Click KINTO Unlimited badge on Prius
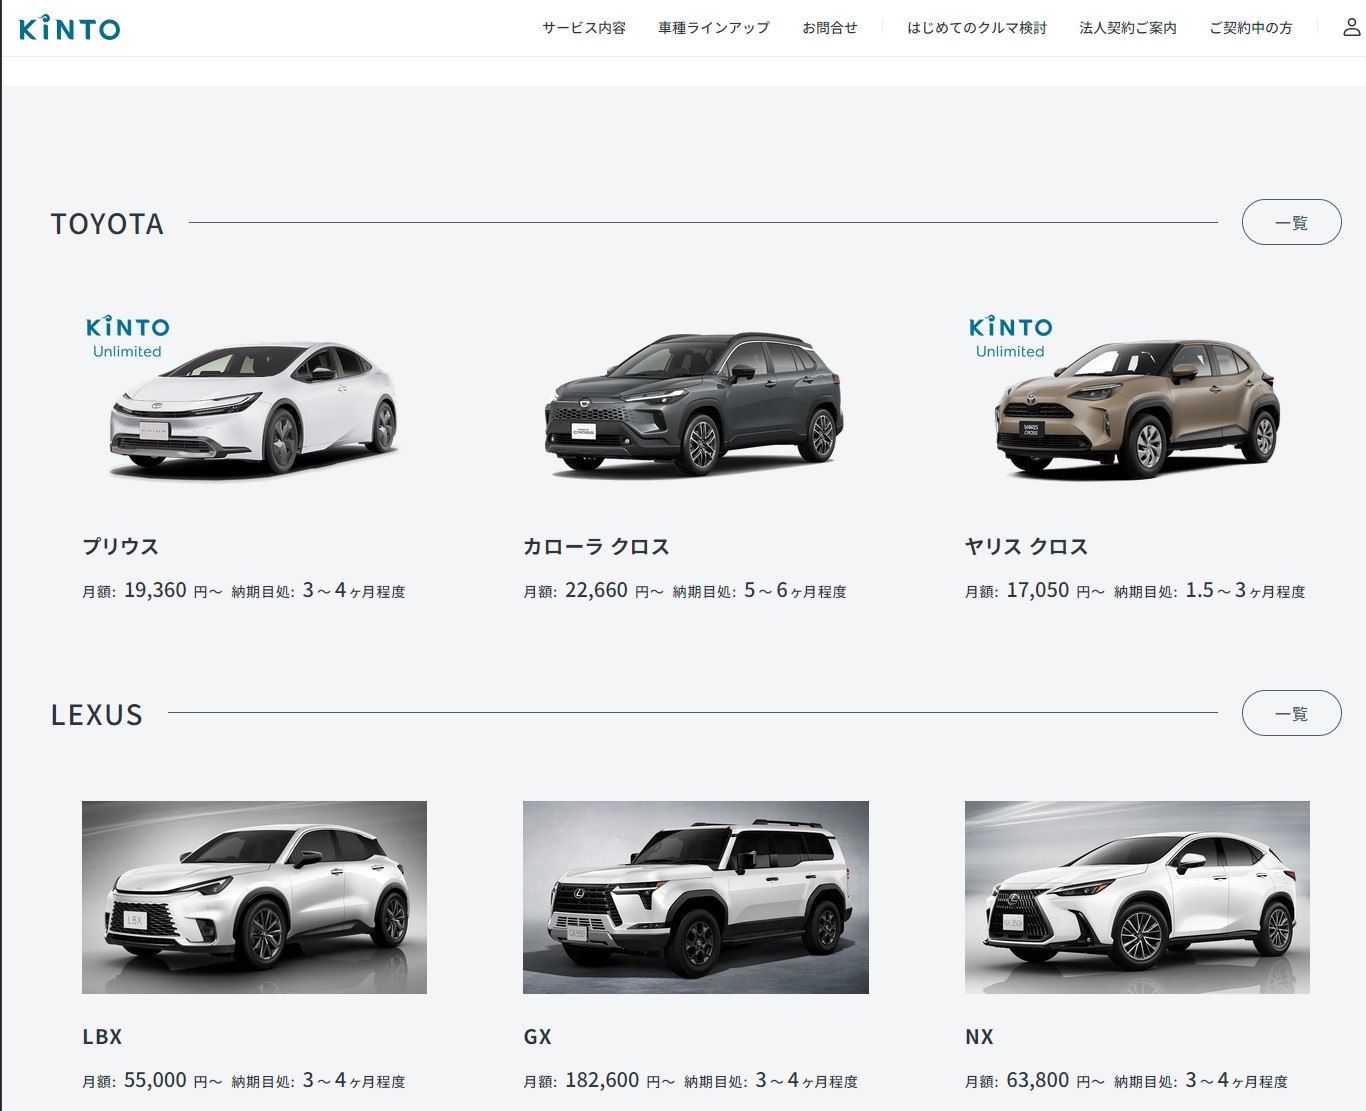The height and width of the screenshot is (1111, 1366). point(127,337)
